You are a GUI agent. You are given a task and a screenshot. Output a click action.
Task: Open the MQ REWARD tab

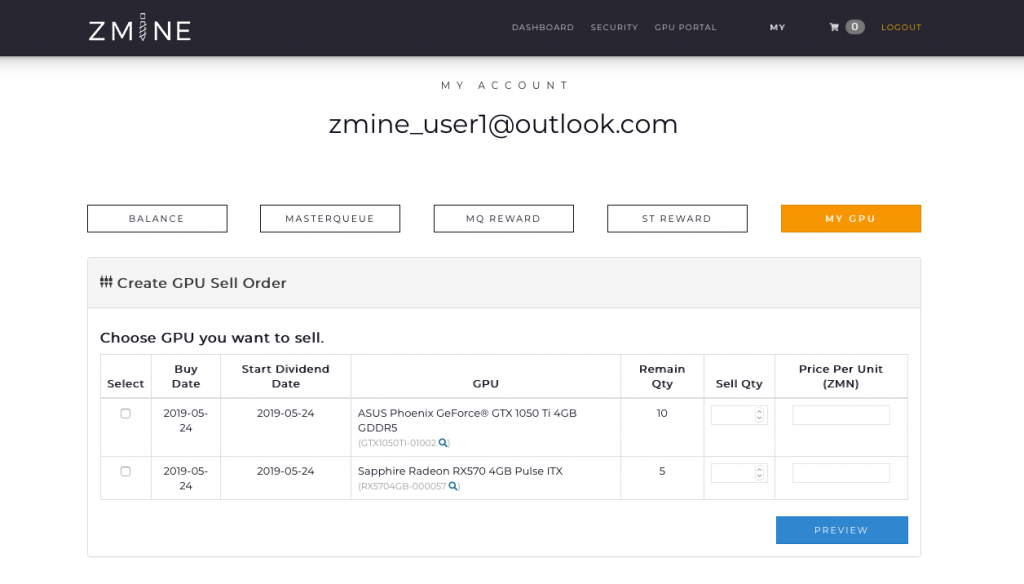coord(503,218)
